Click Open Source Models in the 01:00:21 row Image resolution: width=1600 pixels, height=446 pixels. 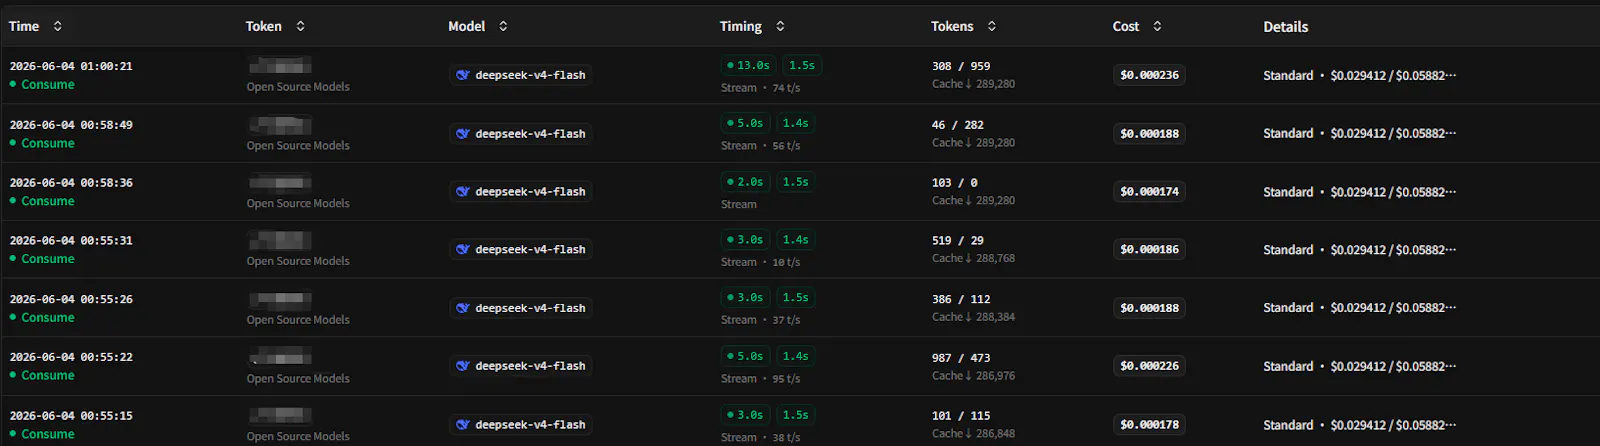298,87
